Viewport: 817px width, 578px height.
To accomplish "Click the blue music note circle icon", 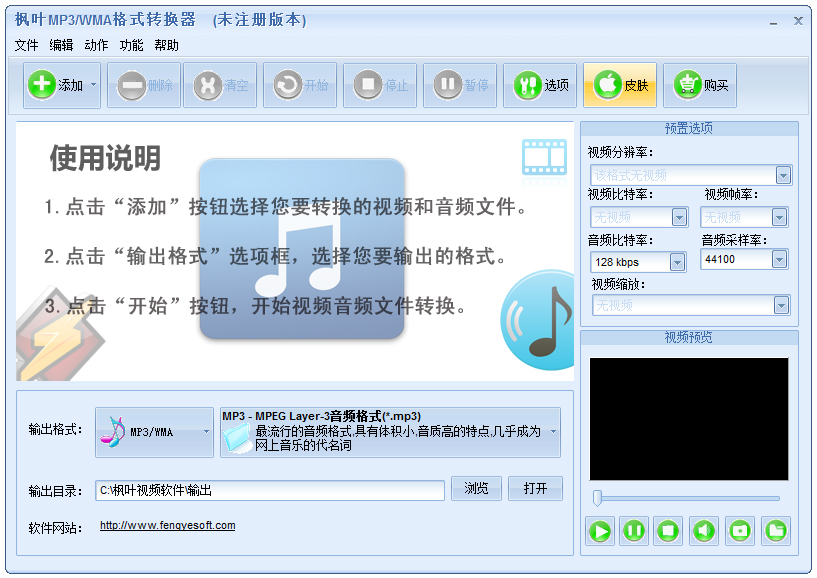I will (538, 320).
